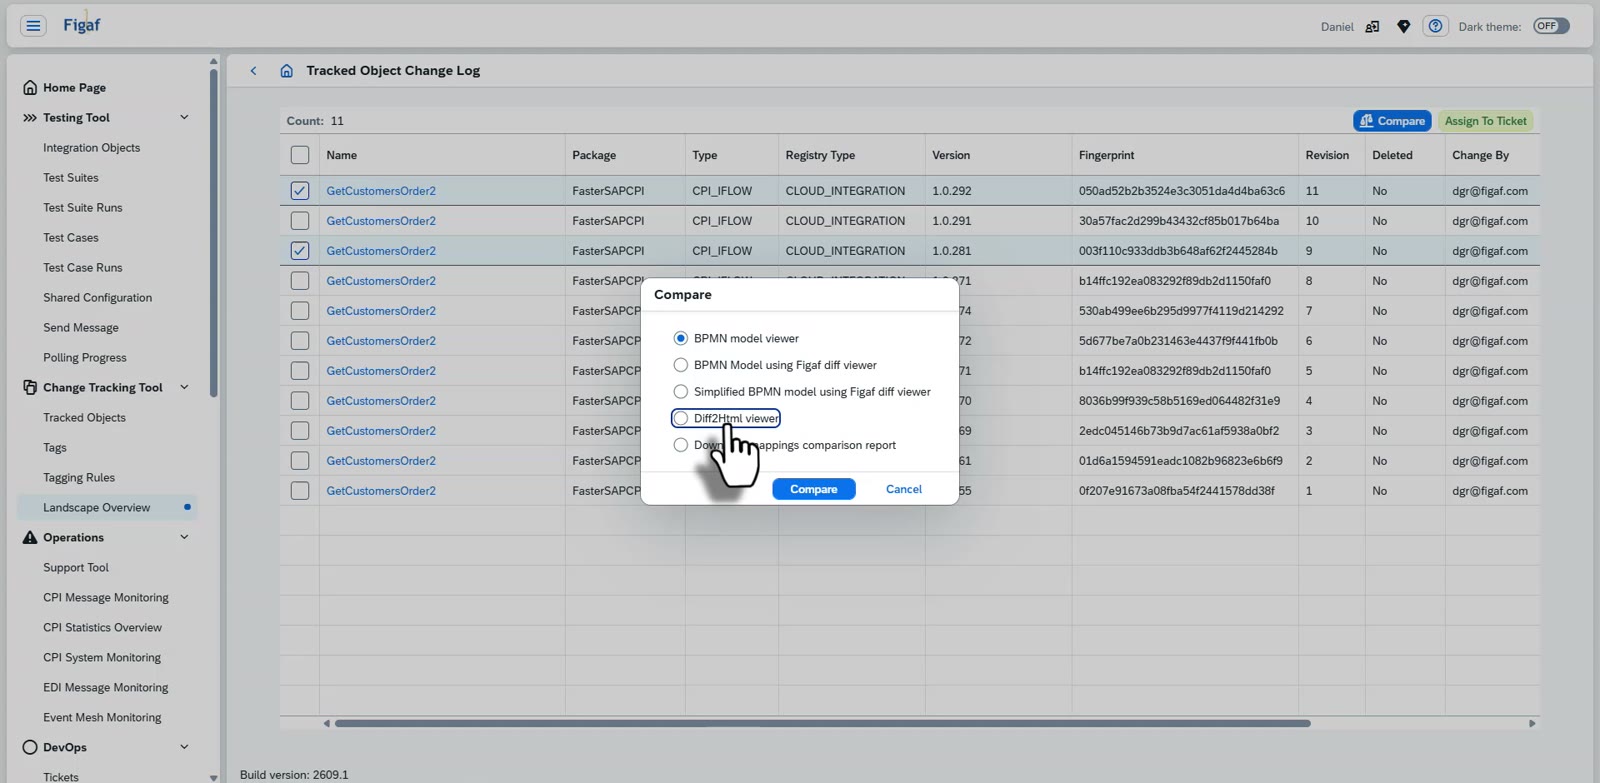Click Compare button in the dialog

814,489
